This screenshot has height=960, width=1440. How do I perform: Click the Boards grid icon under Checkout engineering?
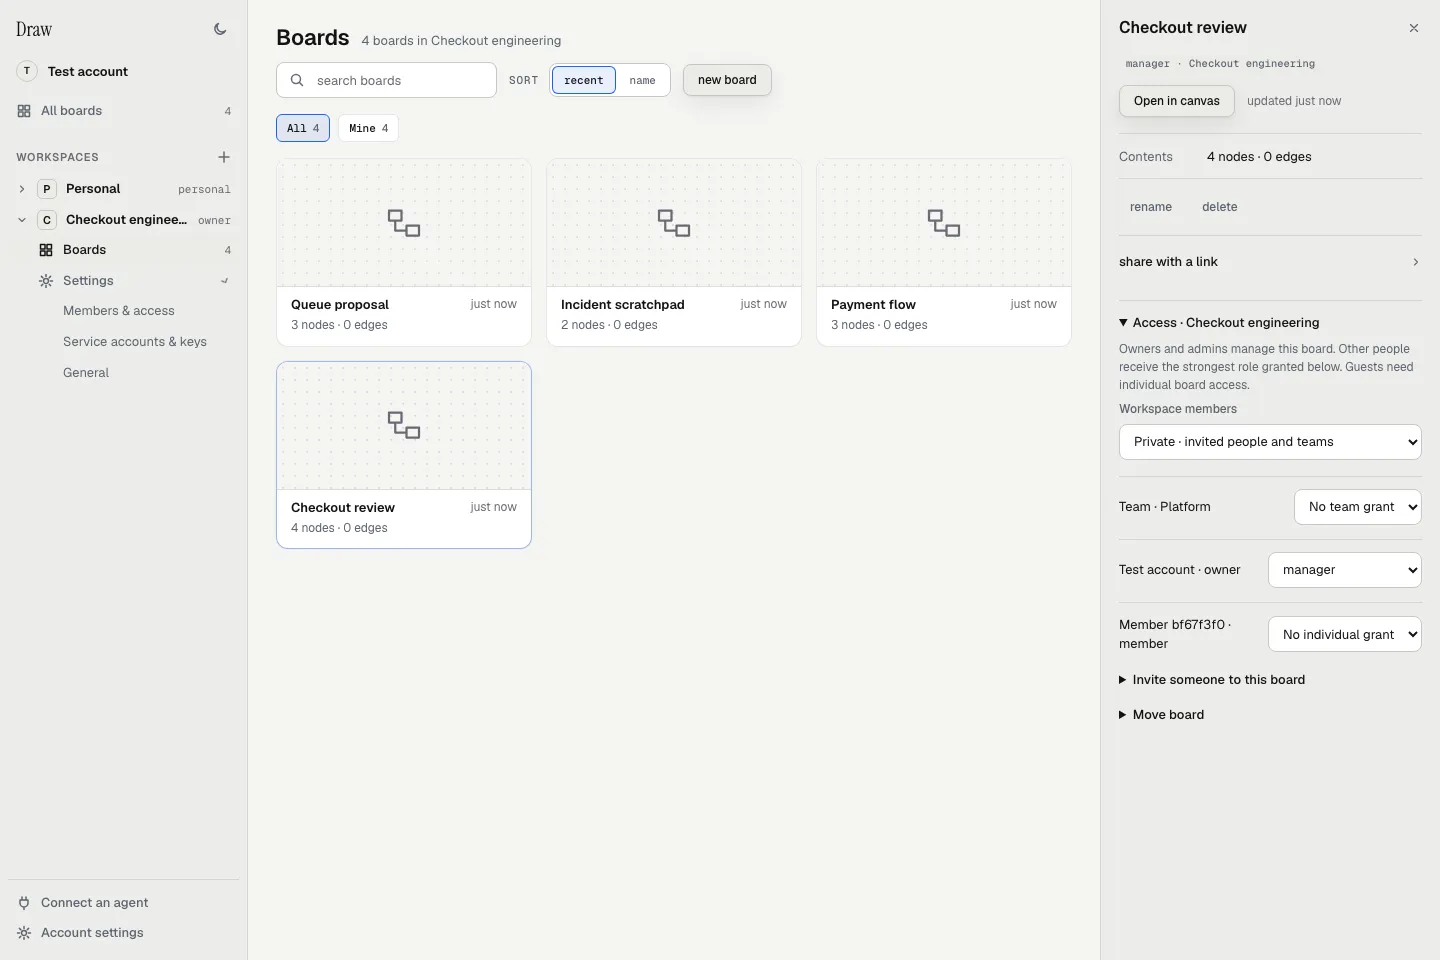46,250
